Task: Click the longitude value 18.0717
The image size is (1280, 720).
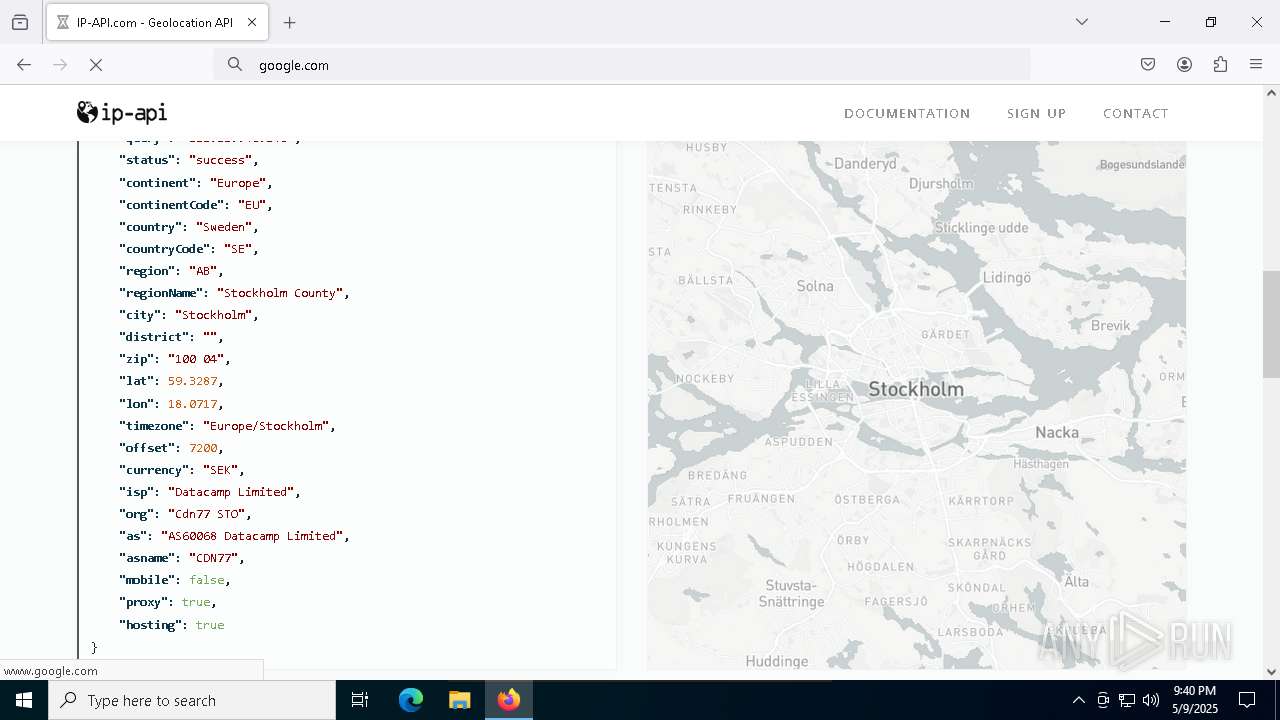Action: coord(192,404)
